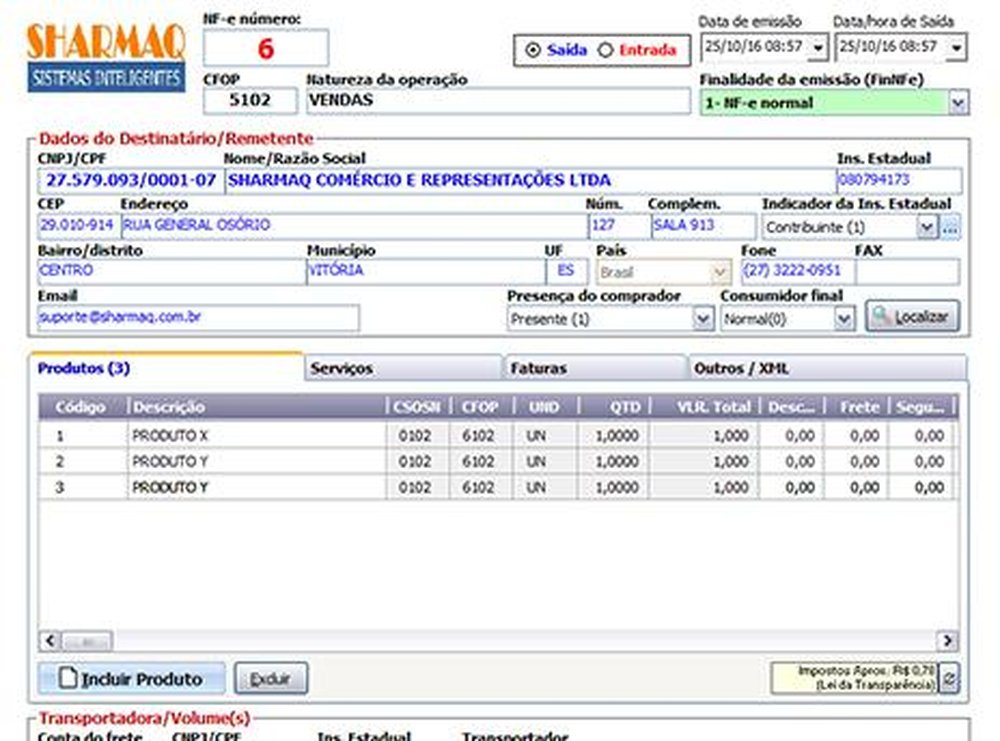Click Município field VITÓRIA
This screenshot has height=741, width=1000.
425,272
